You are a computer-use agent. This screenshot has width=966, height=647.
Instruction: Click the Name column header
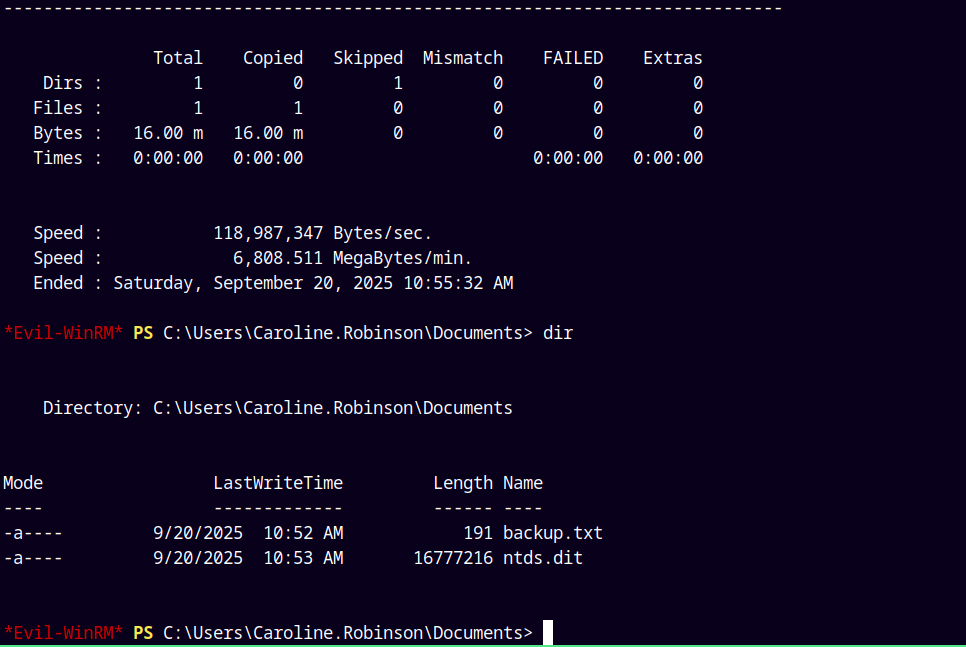[x=522, y=483]
